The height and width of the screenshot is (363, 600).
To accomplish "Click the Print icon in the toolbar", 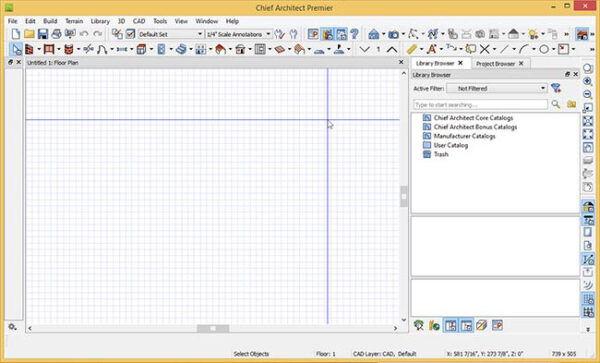I will point(56,34).
